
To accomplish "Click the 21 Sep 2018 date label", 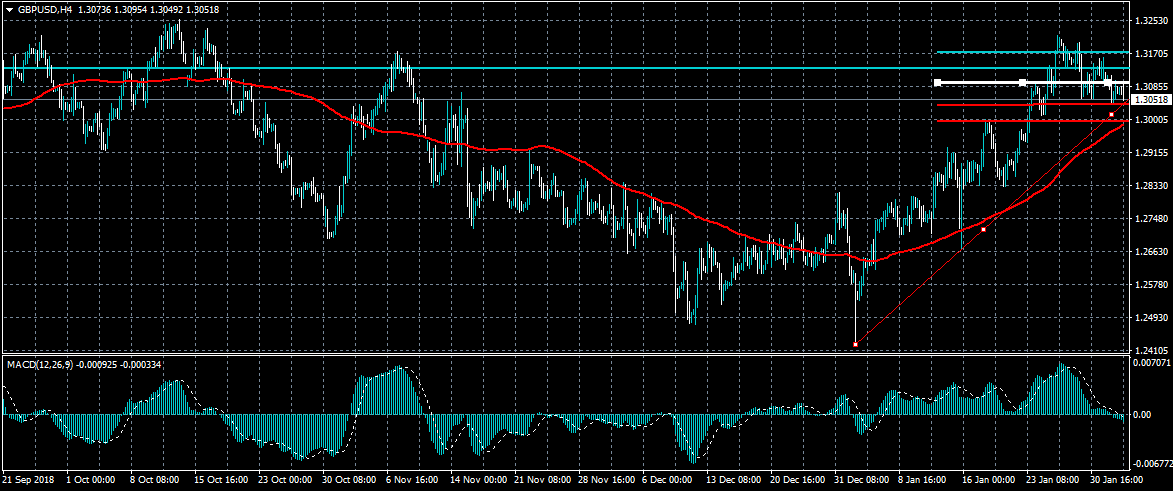I will 30,481.
